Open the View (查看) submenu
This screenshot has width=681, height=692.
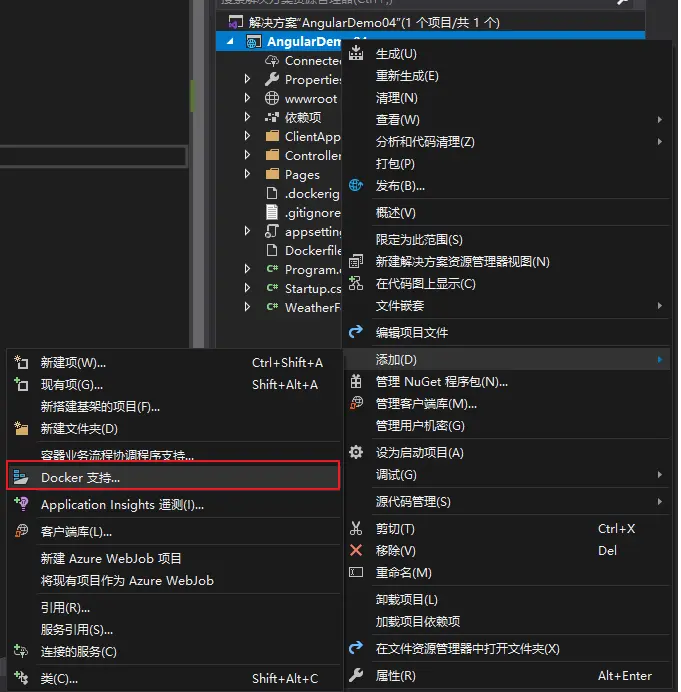507,120
